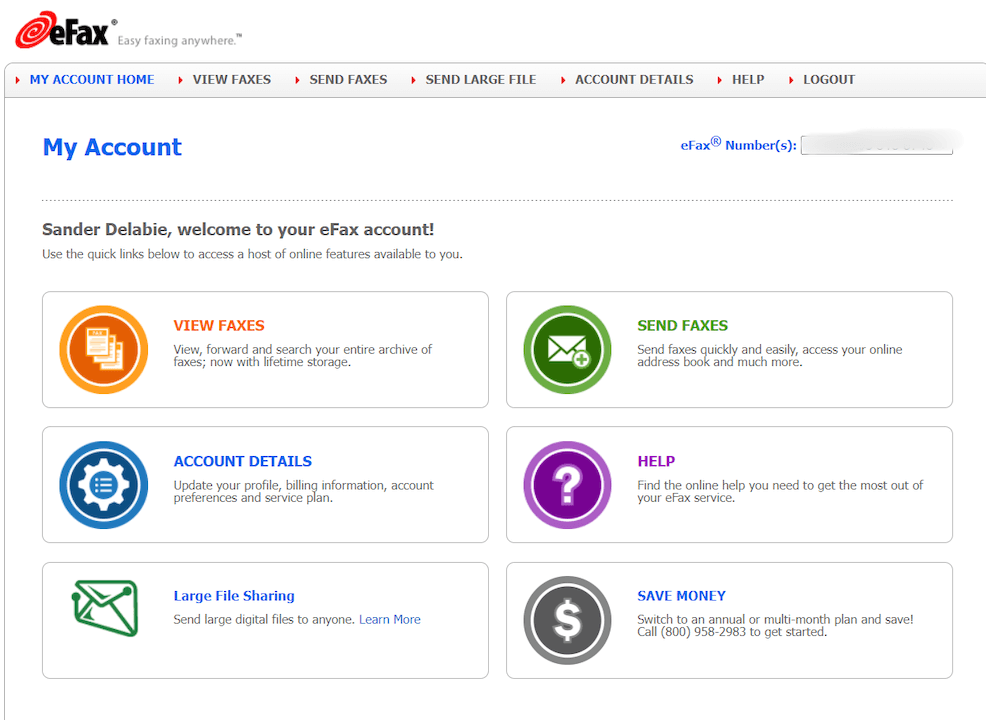Click Logout in the navigation bar
Viewport: 986px width, 720px height.
pos(828,79)
